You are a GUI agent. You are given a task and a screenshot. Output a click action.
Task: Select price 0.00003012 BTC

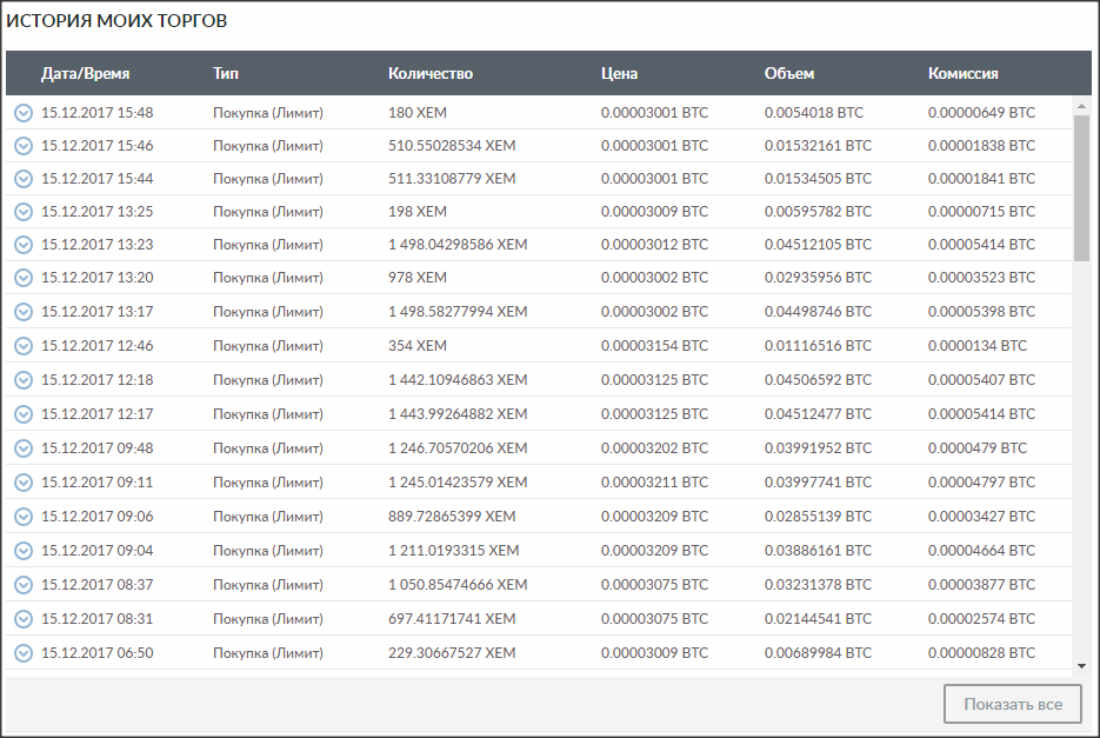[x=655, y=245]
